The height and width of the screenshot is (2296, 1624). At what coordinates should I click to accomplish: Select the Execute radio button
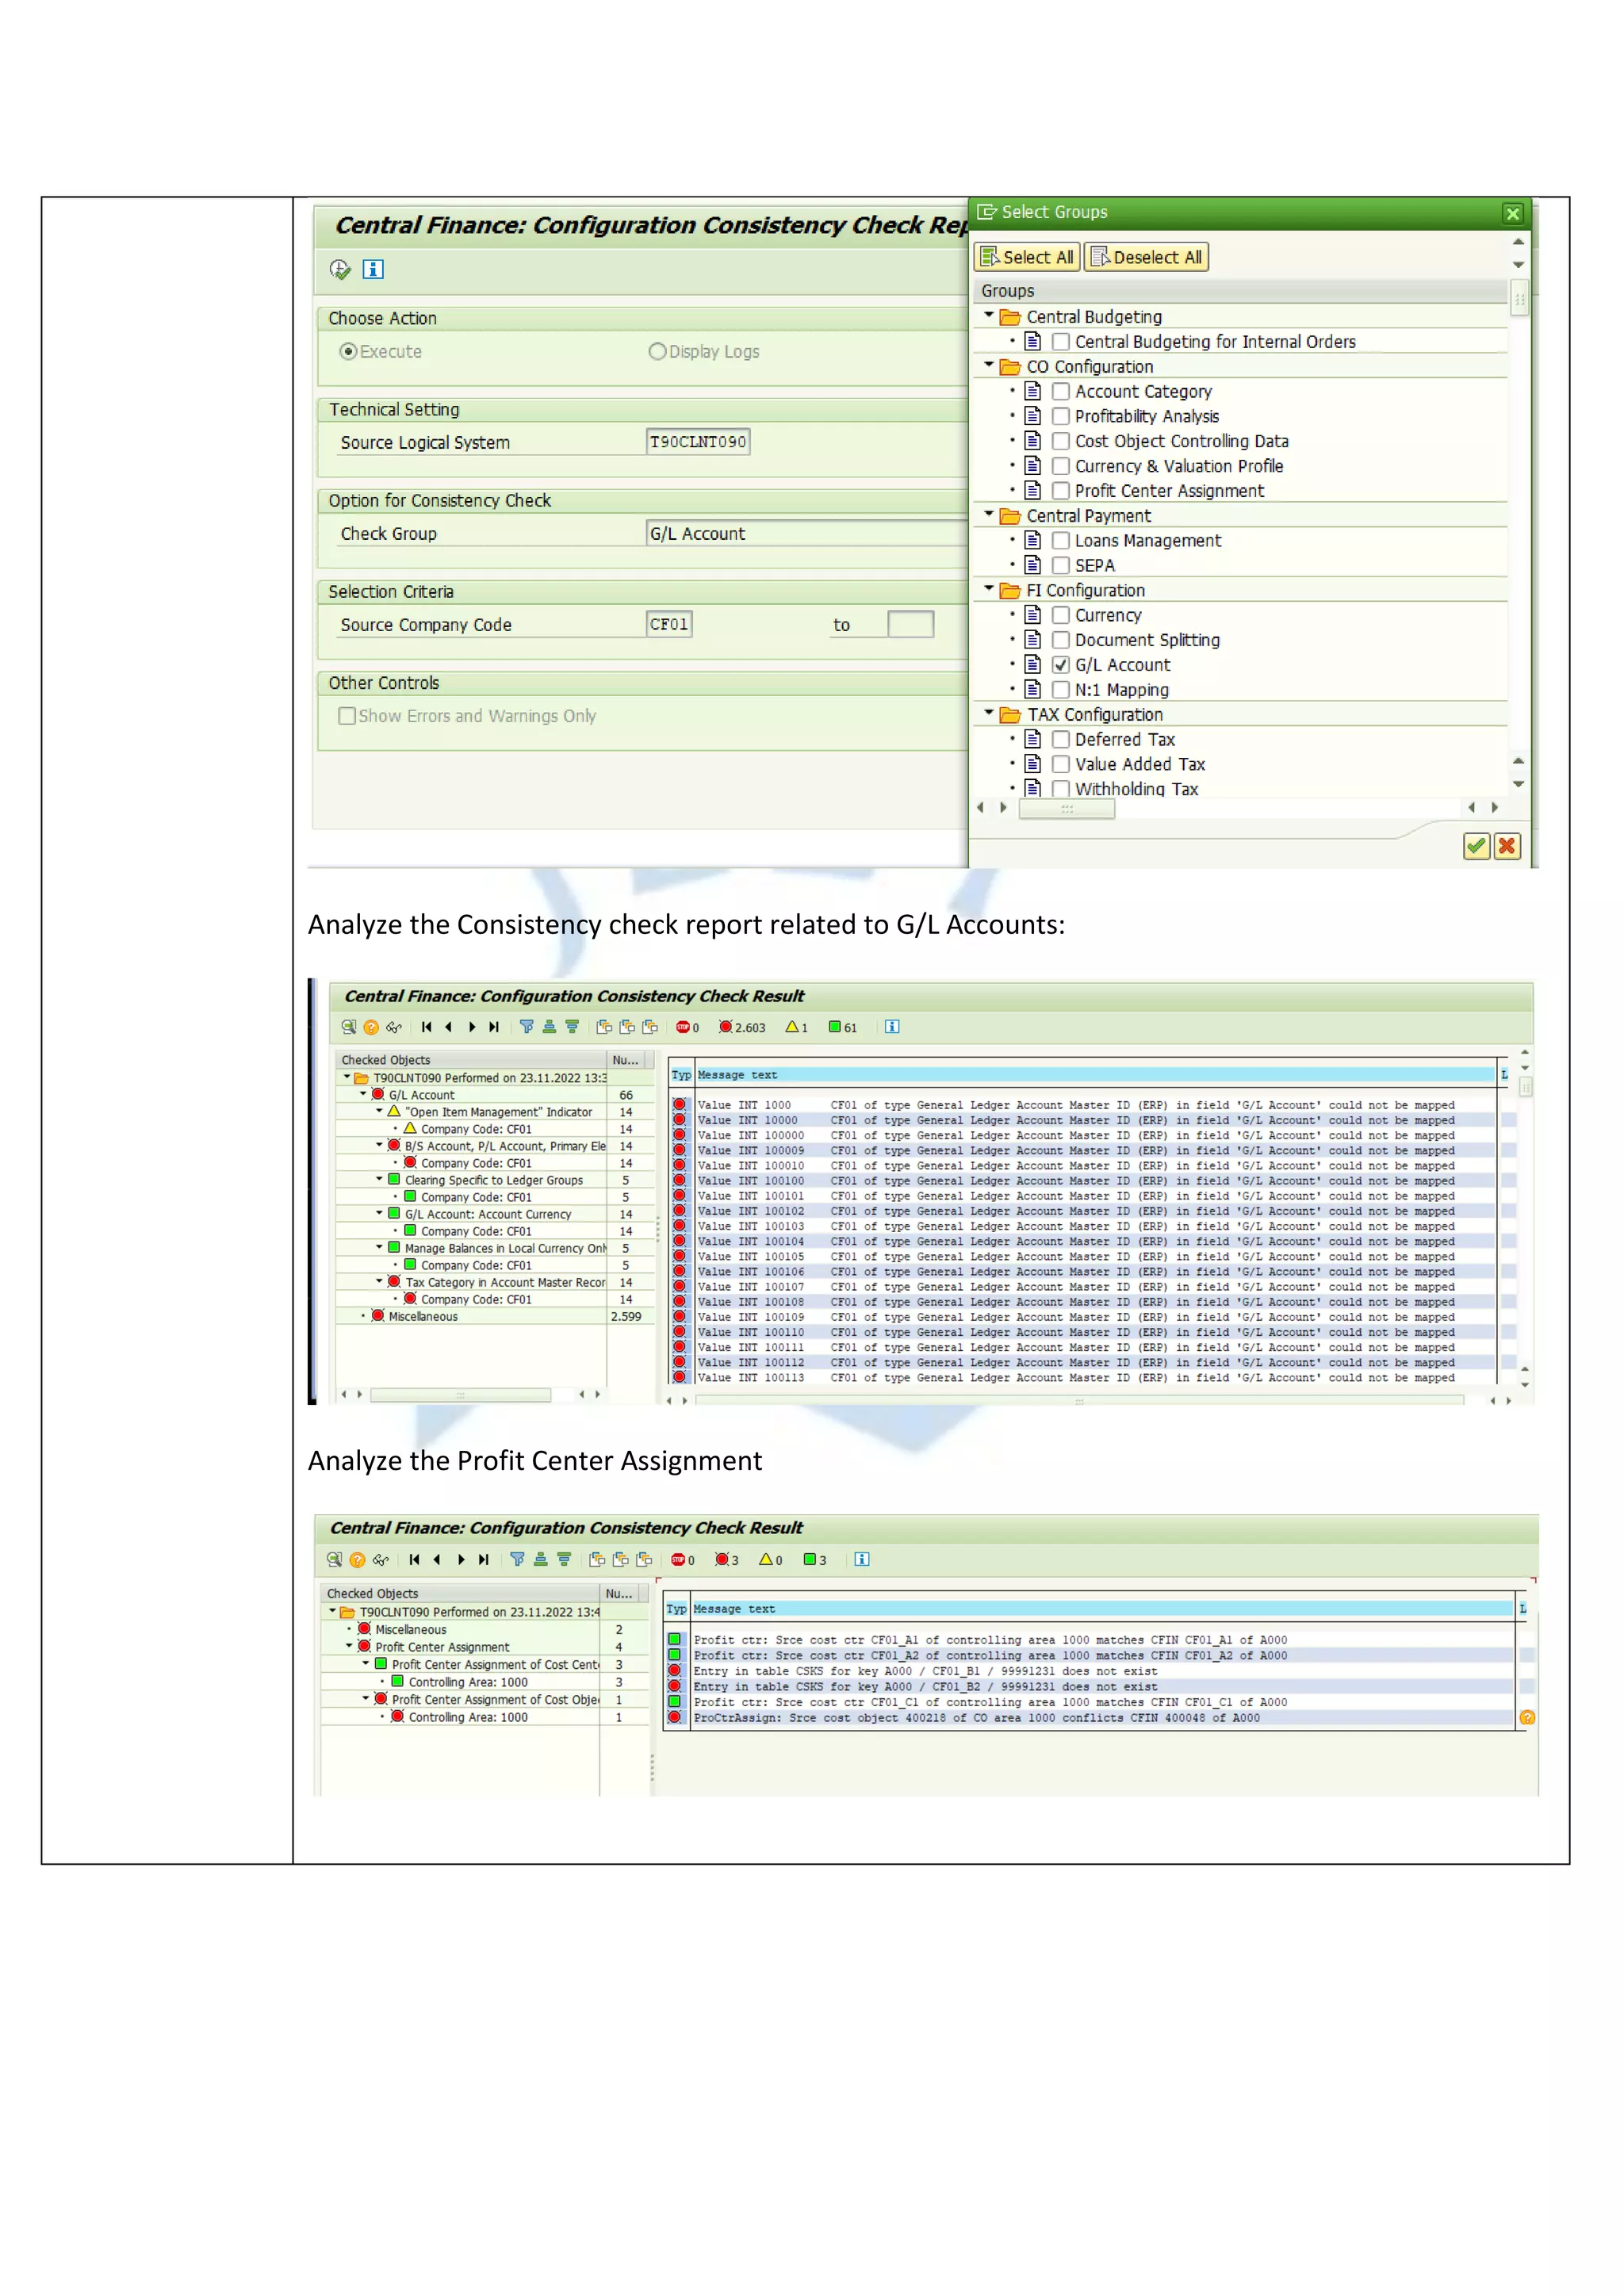point(348,351)
